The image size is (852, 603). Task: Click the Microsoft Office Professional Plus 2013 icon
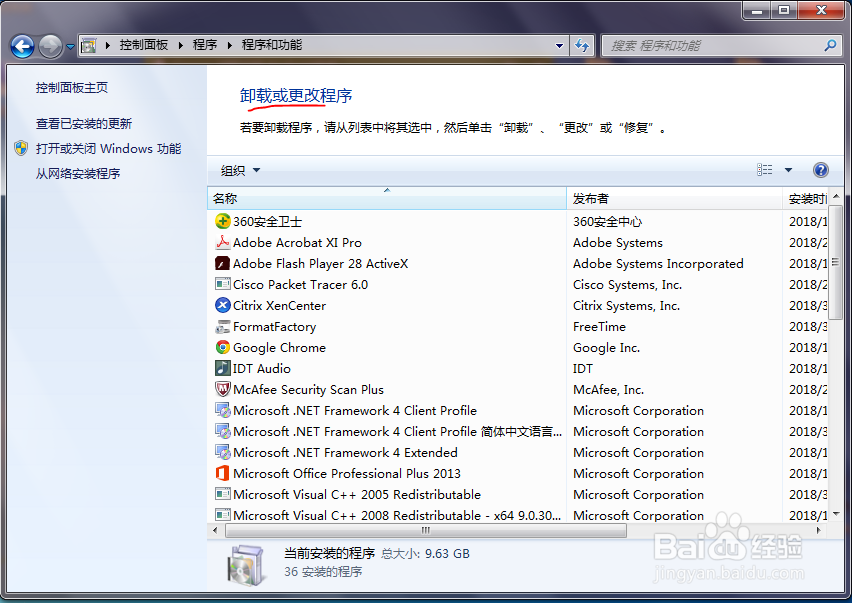[223, 473]
